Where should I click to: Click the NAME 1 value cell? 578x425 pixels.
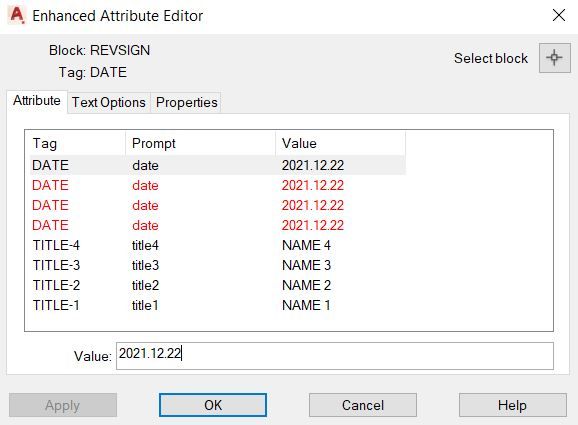pyautogui.click(x=306, y=305)
